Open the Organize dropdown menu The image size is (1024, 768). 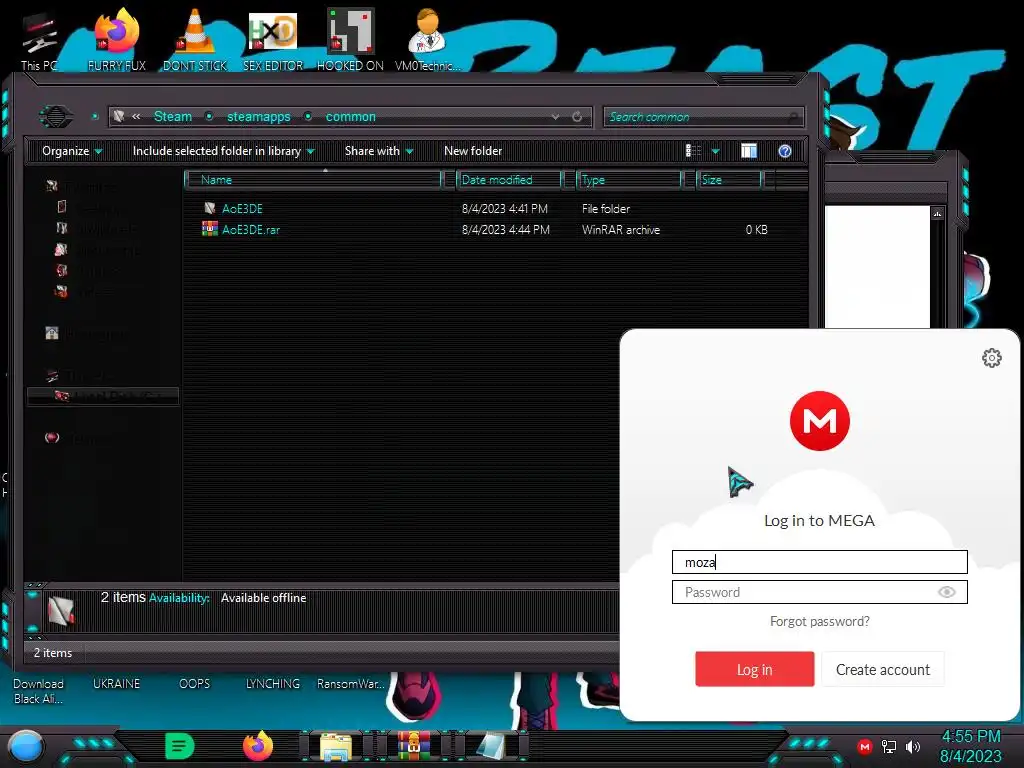[72, 152]
